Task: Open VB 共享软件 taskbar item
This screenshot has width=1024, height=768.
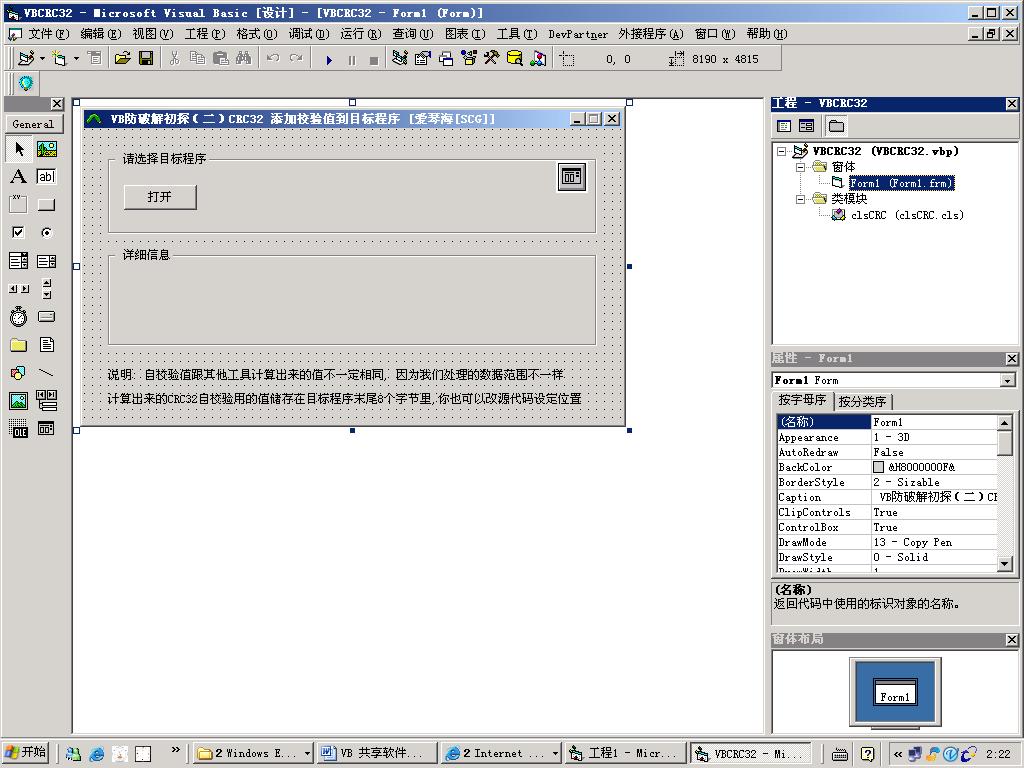Action: point(377,754)
